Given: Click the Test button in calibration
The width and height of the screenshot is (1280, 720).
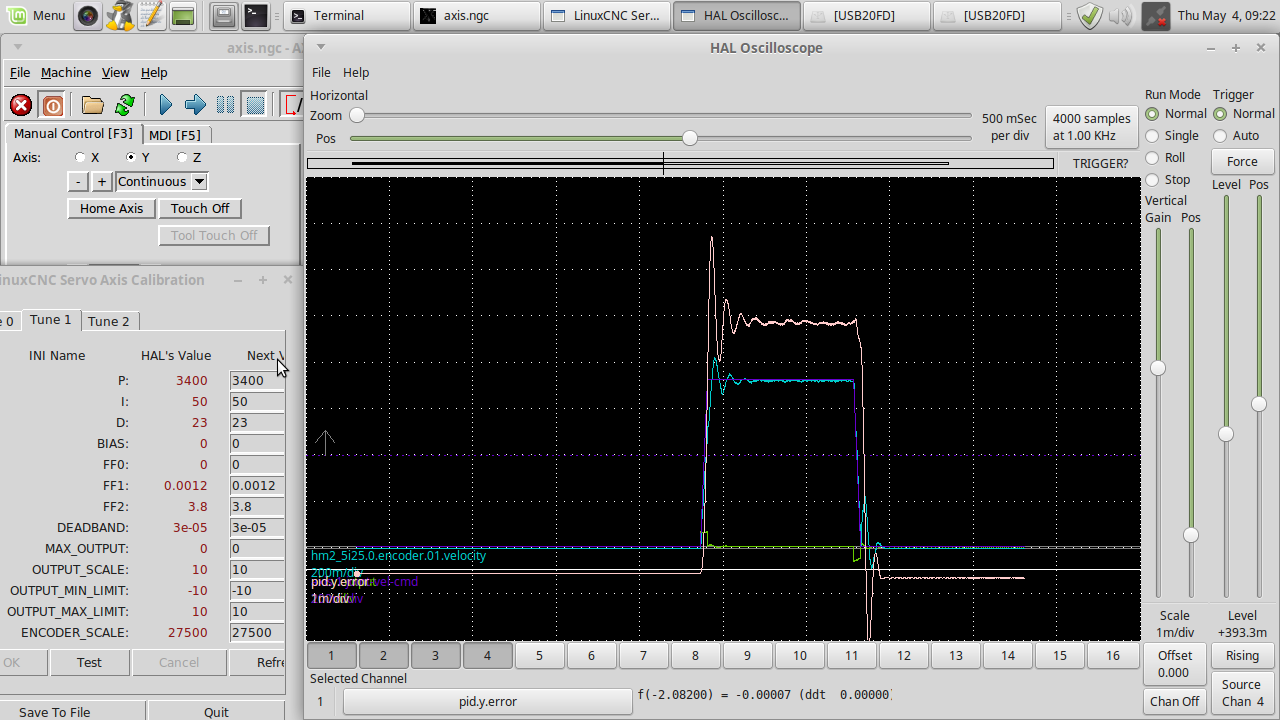Looking at the screenshot, I should [89, 662].
